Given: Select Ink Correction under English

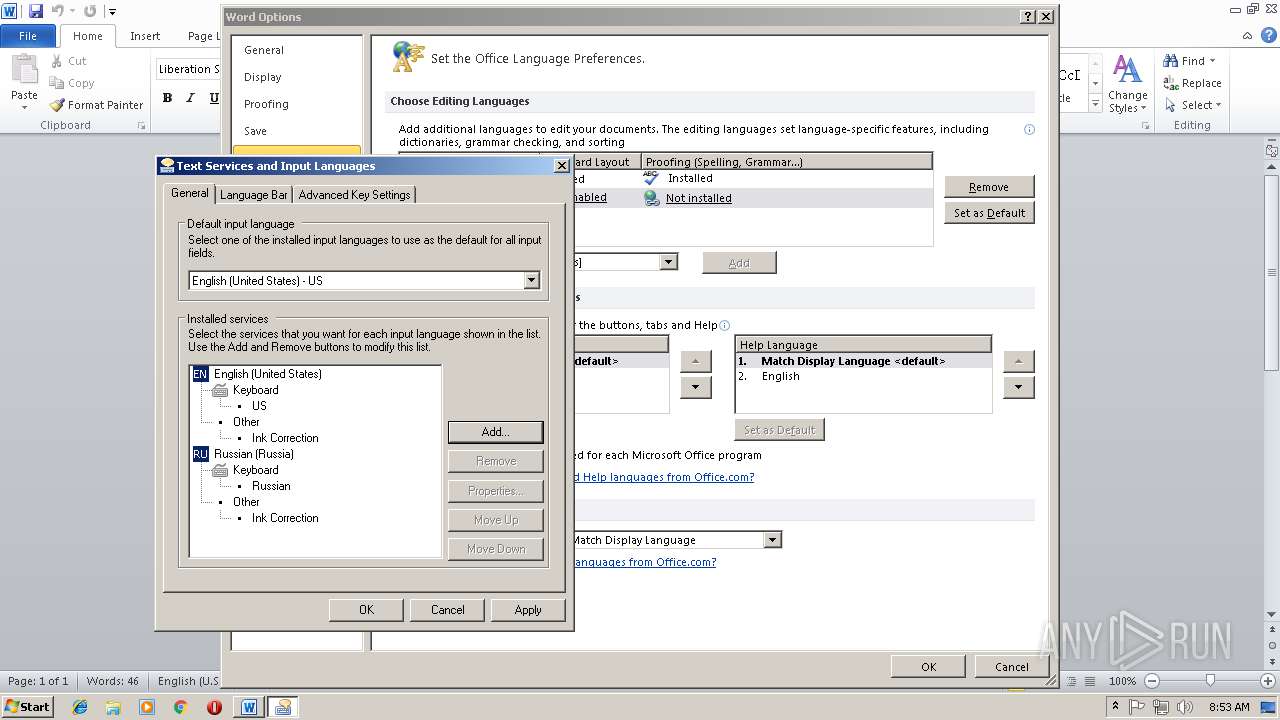Looking at the screenshot, I should click(x=285, y=438).
